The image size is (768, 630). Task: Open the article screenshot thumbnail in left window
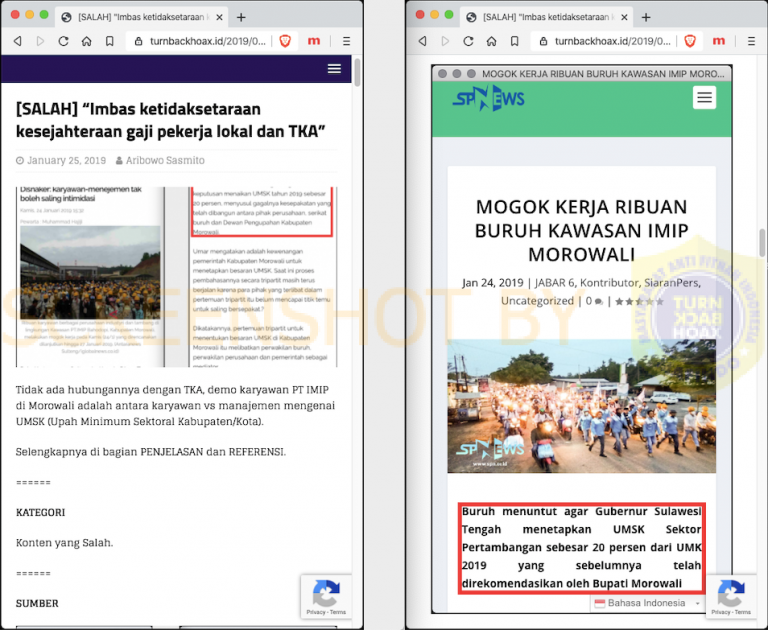[176, 277]
